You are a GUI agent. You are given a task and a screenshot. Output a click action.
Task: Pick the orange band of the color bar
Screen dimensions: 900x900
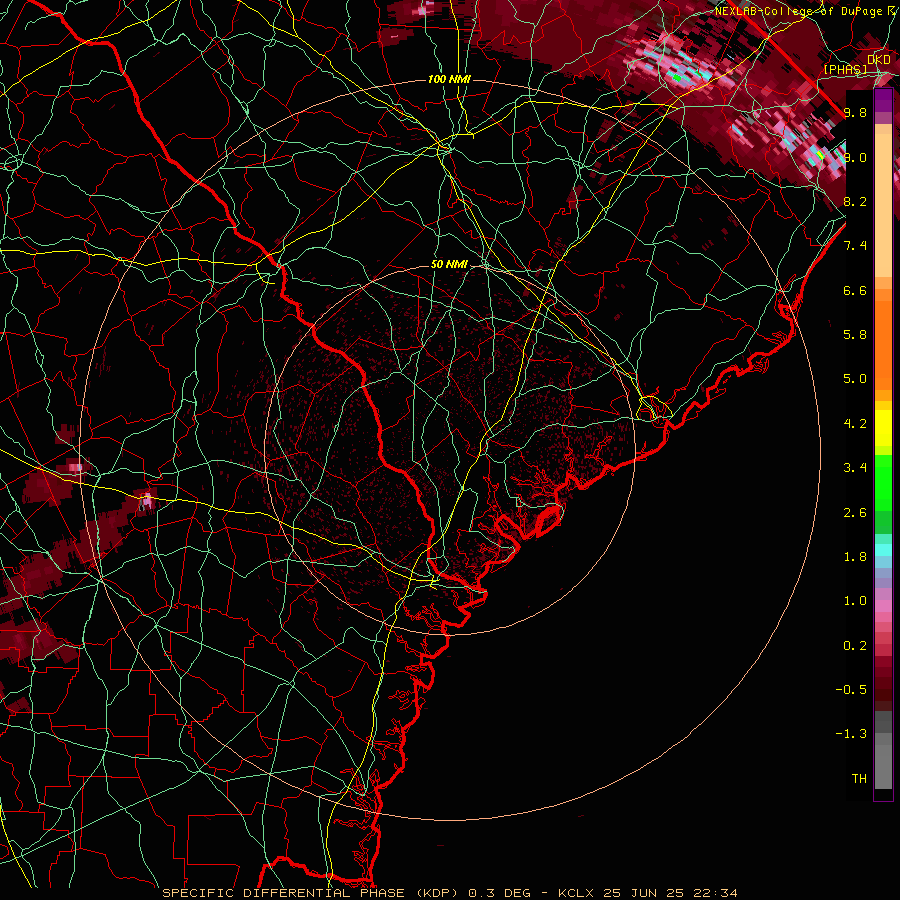click(883, 344)
